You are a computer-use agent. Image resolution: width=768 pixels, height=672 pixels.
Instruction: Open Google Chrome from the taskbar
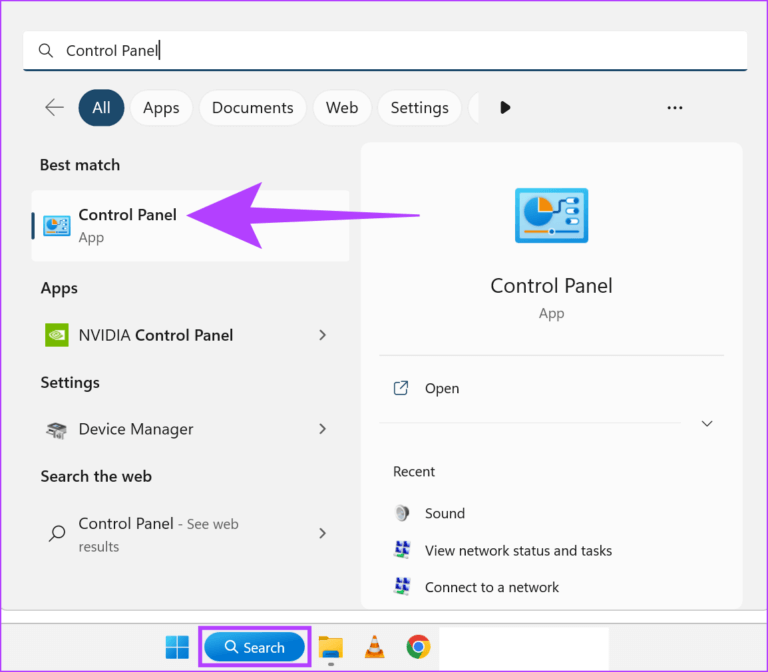click(418, 647)
